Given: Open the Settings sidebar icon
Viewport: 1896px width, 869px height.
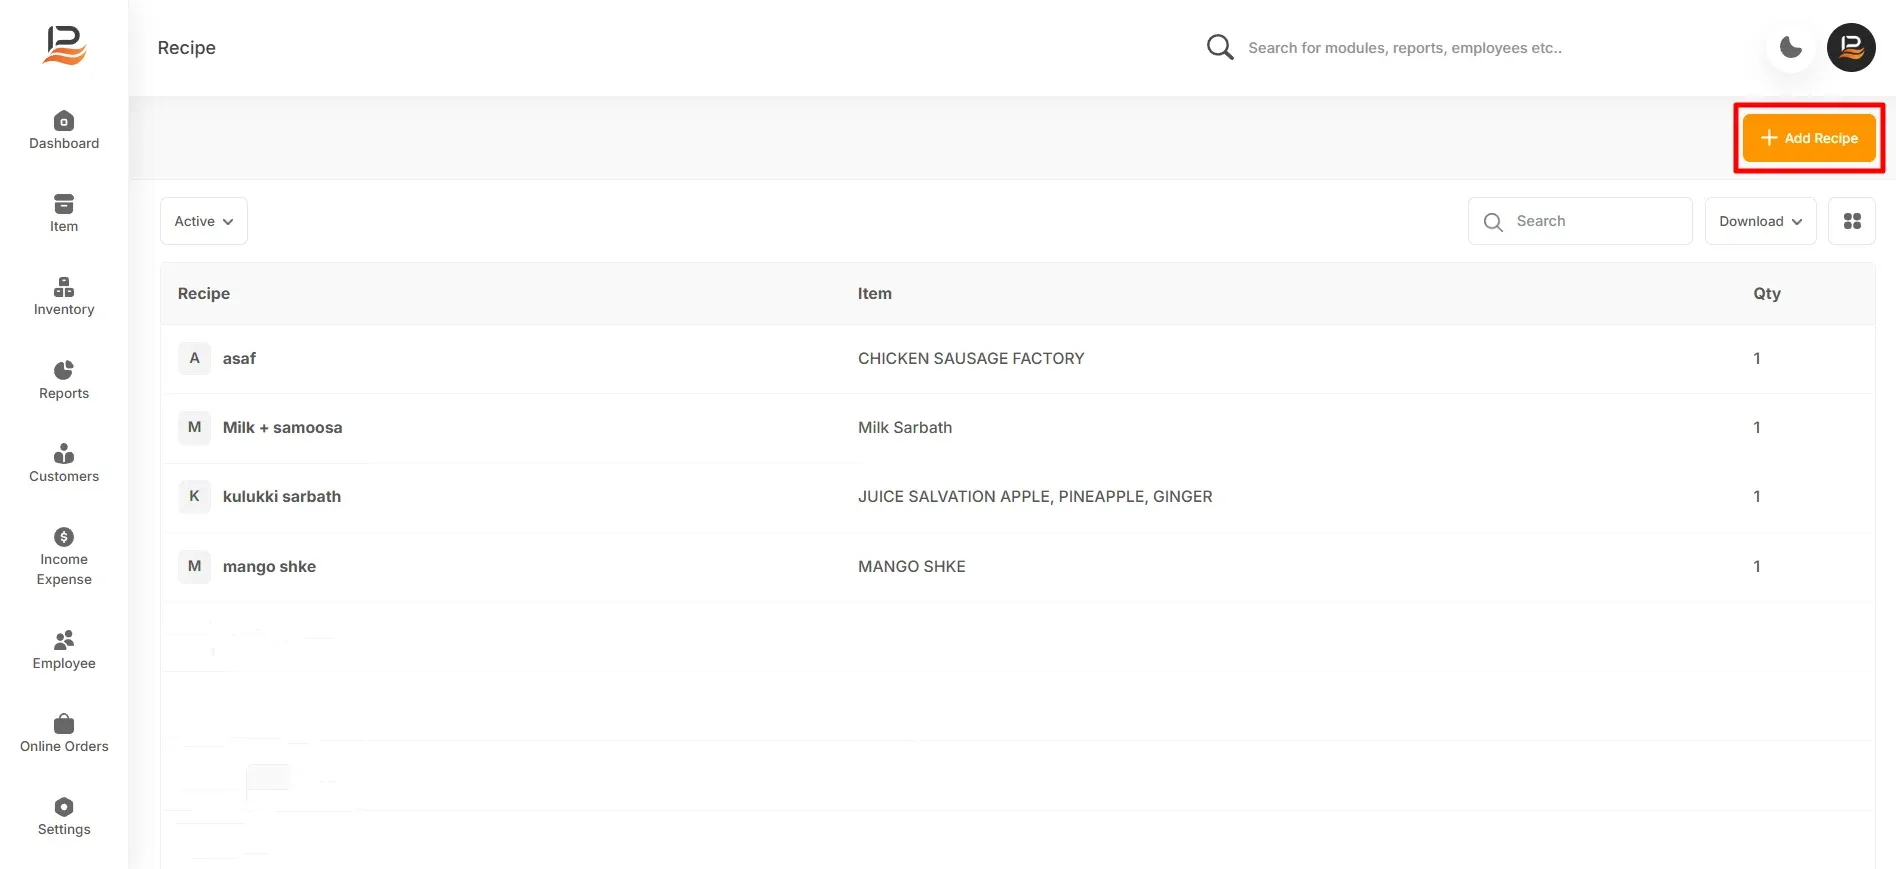Looking at the screenshot, I should tap(64, 807).
